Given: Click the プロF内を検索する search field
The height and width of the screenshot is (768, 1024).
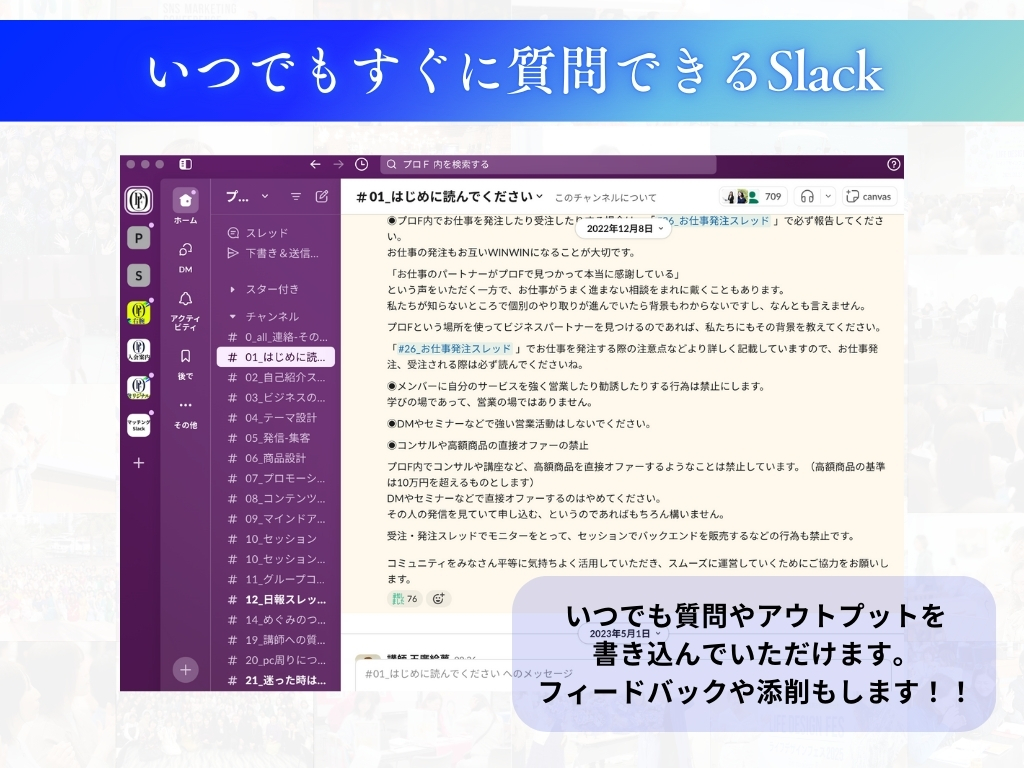Looking at the screenshot, I should pos(550,164).
